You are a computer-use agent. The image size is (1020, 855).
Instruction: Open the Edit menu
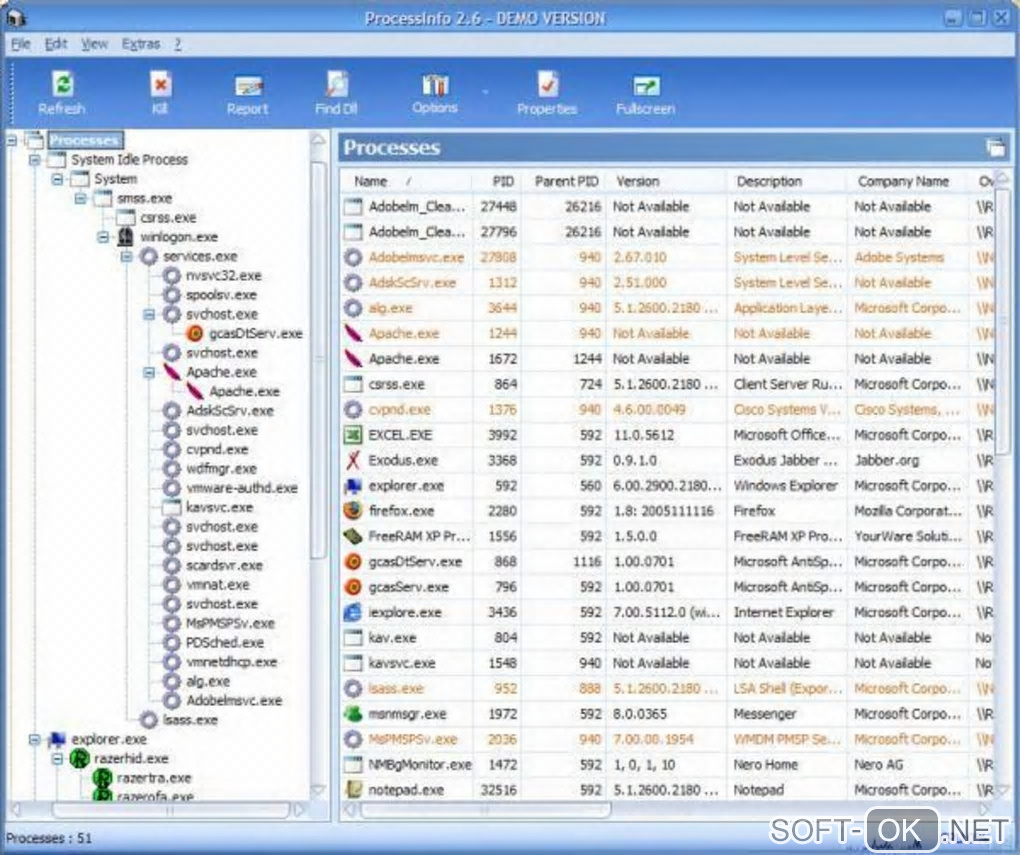point(56,44)
